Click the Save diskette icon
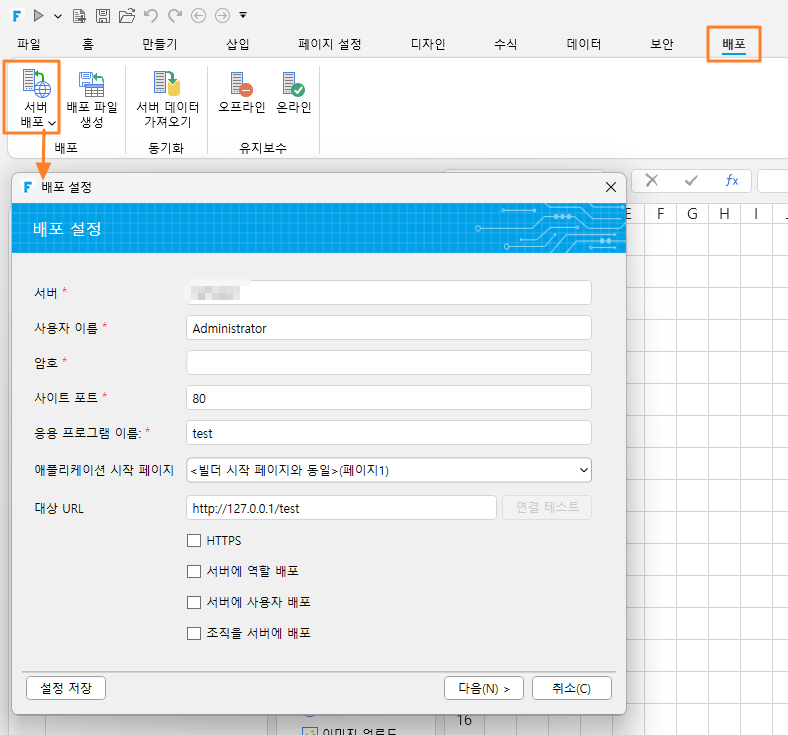Screen dimensions: 788x735 [x=103, y=16]
